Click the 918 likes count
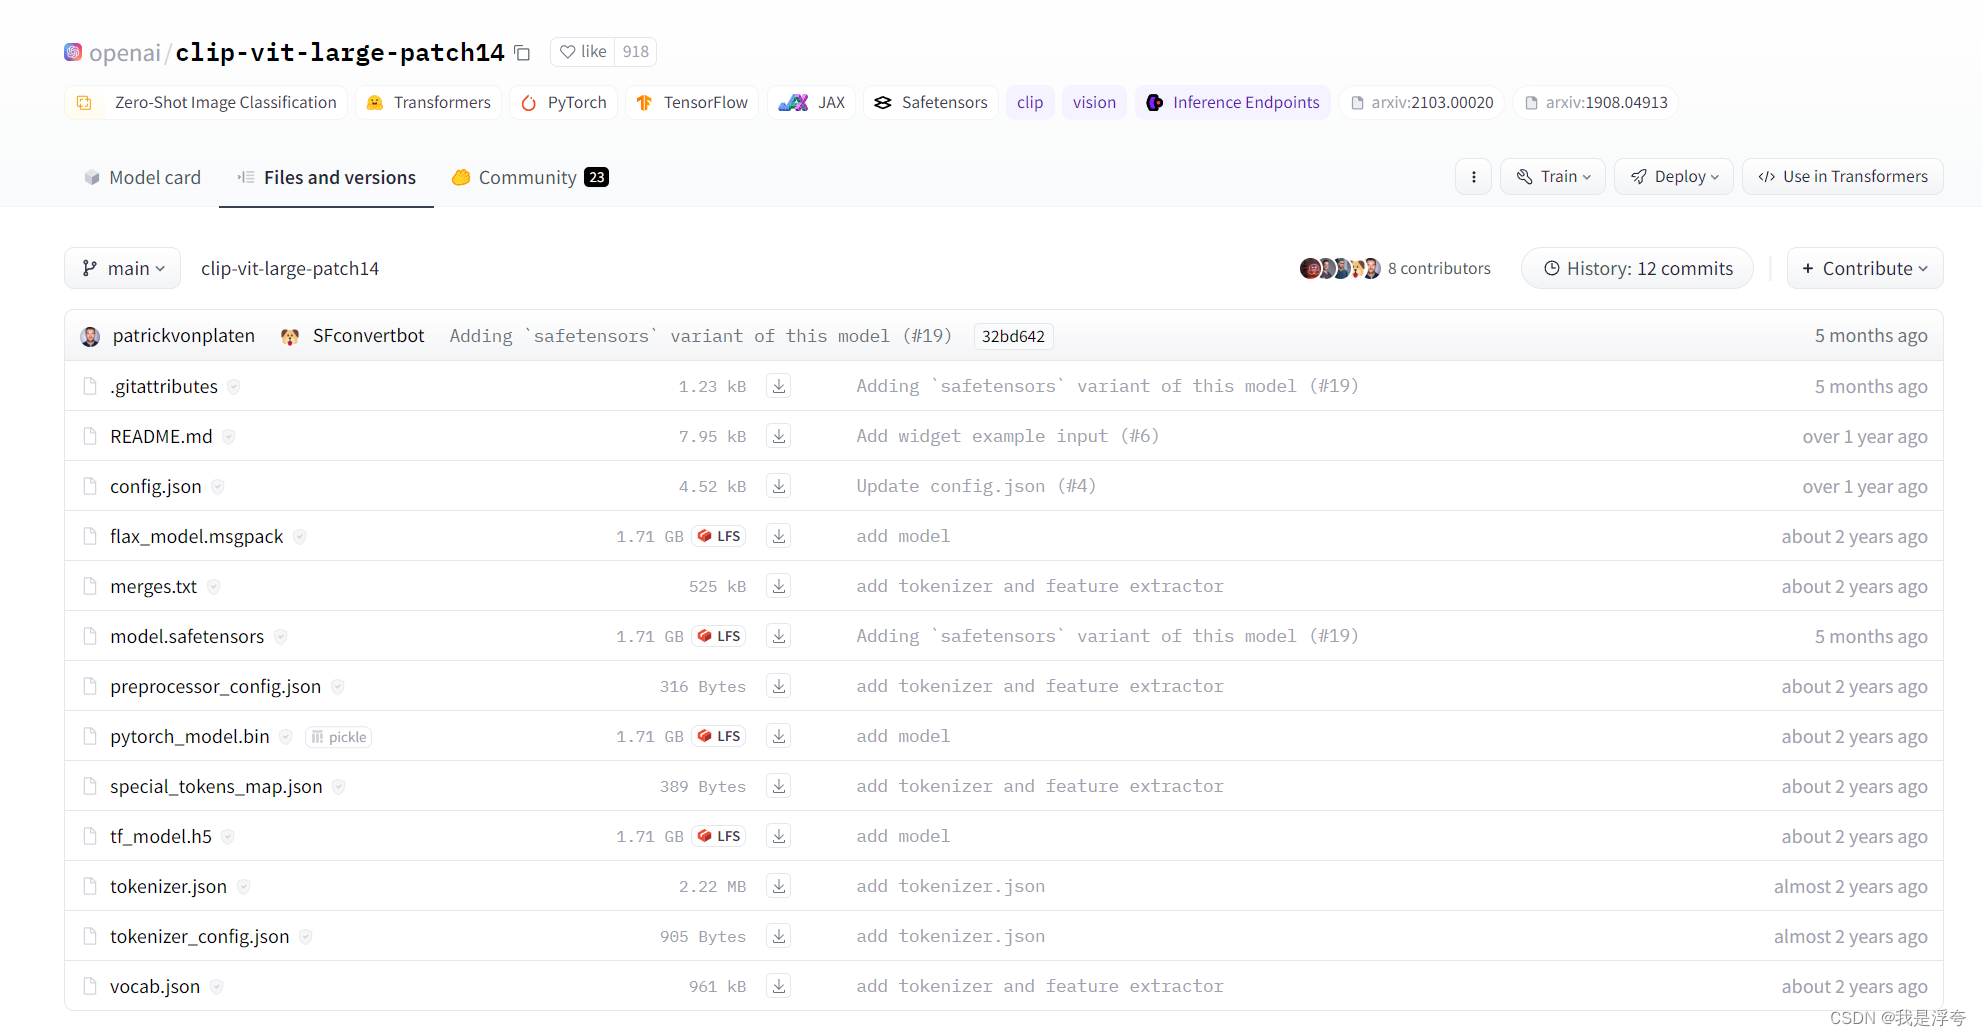The height and width of the screenshot is (1036, 1982). click(x=636, y=52)
